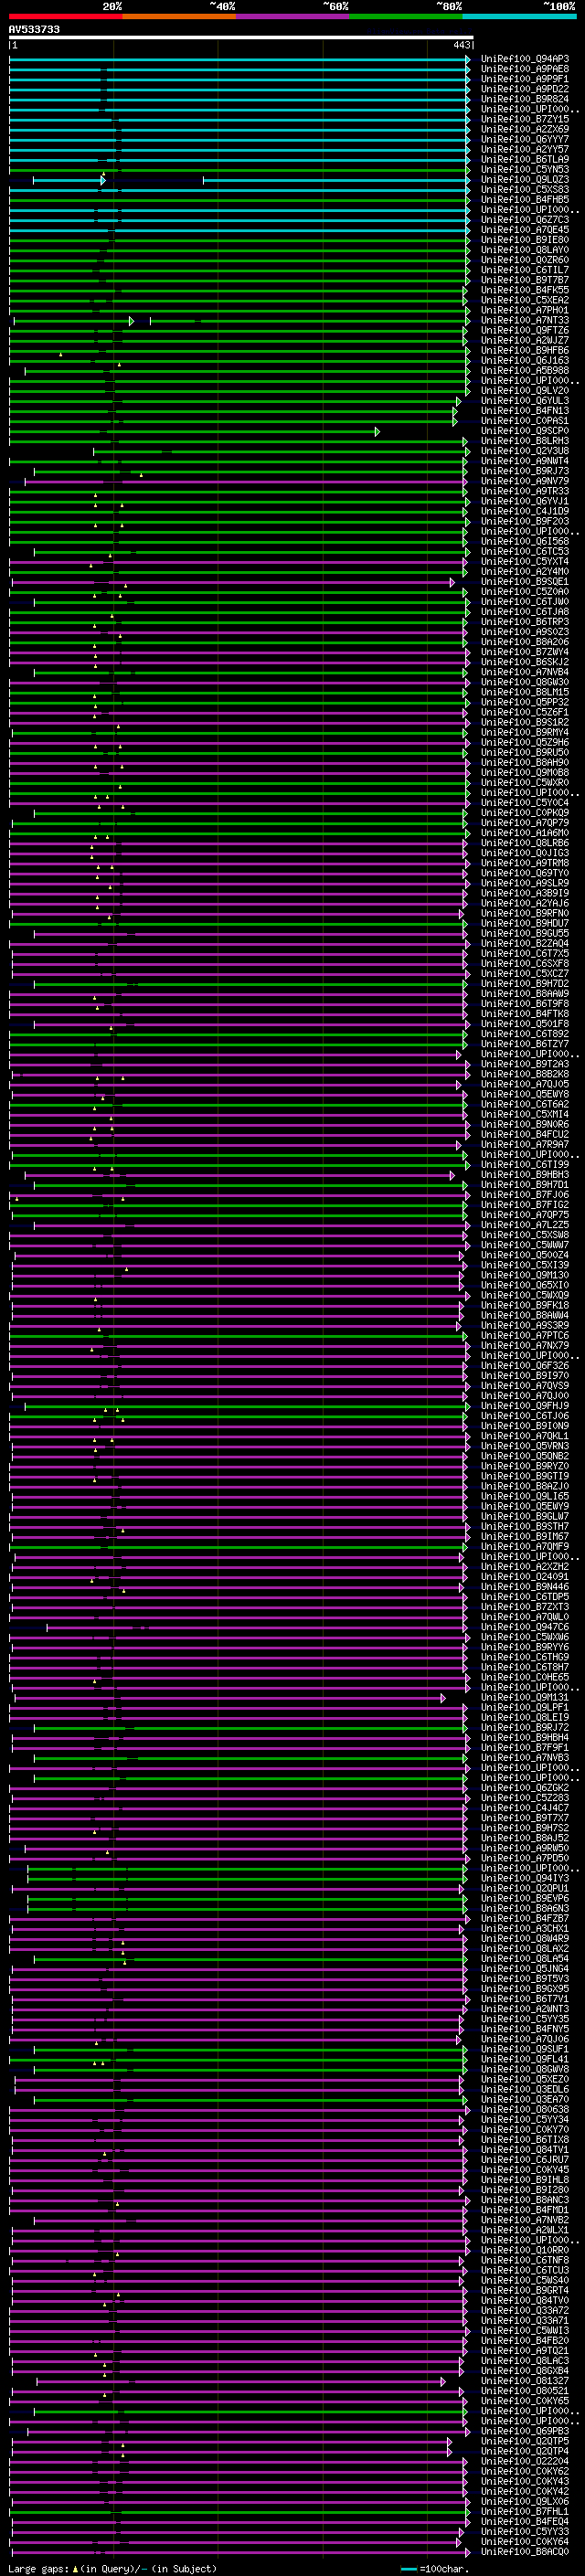This screenshot has height=2576, width=585.
Task: Click the cyan ~100% identity legend bar
Action: tap(519, 17)
